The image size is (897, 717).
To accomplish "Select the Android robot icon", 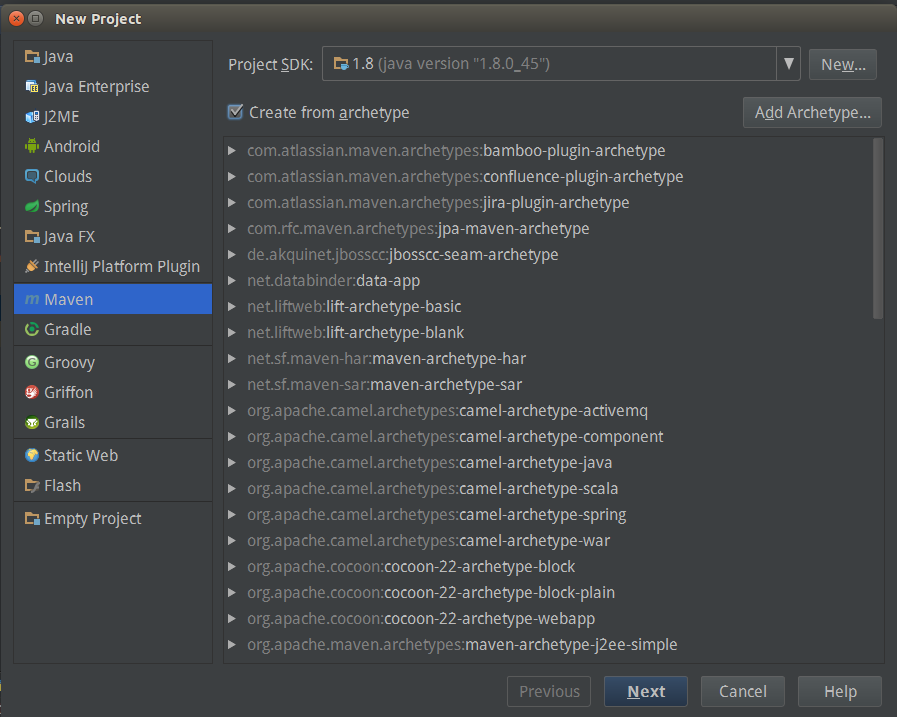I will 32,146.
